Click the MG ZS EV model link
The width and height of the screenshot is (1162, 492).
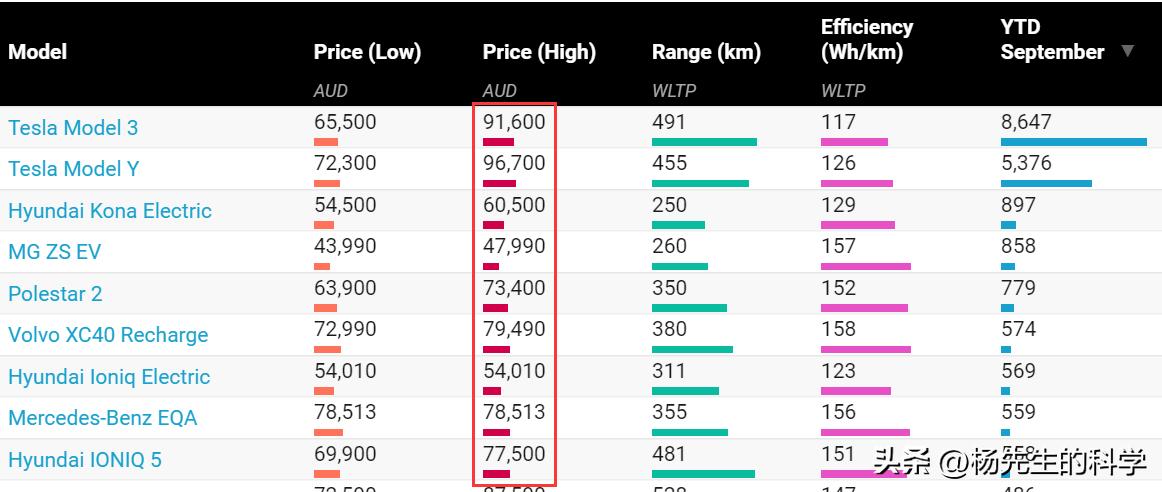pos(55,252)
